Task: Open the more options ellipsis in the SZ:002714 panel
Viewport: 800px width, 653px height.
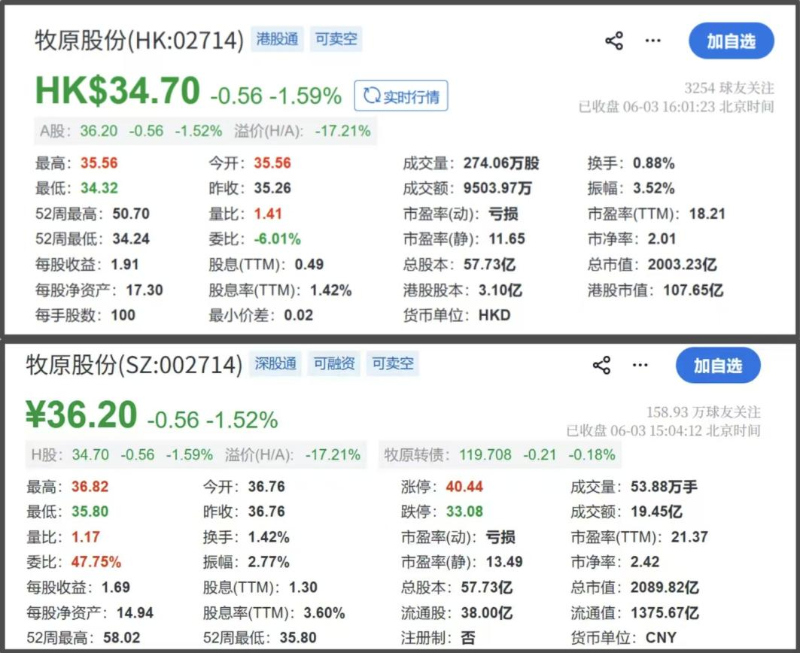Action: click(640, 365)
